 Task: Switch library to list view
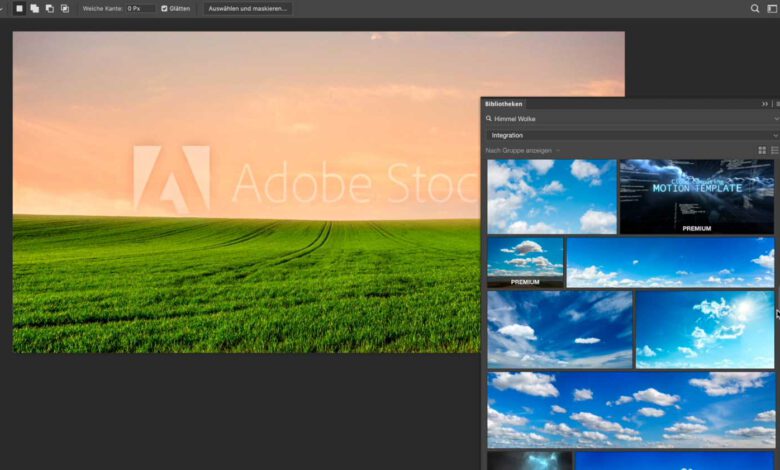tap(774, 151)
